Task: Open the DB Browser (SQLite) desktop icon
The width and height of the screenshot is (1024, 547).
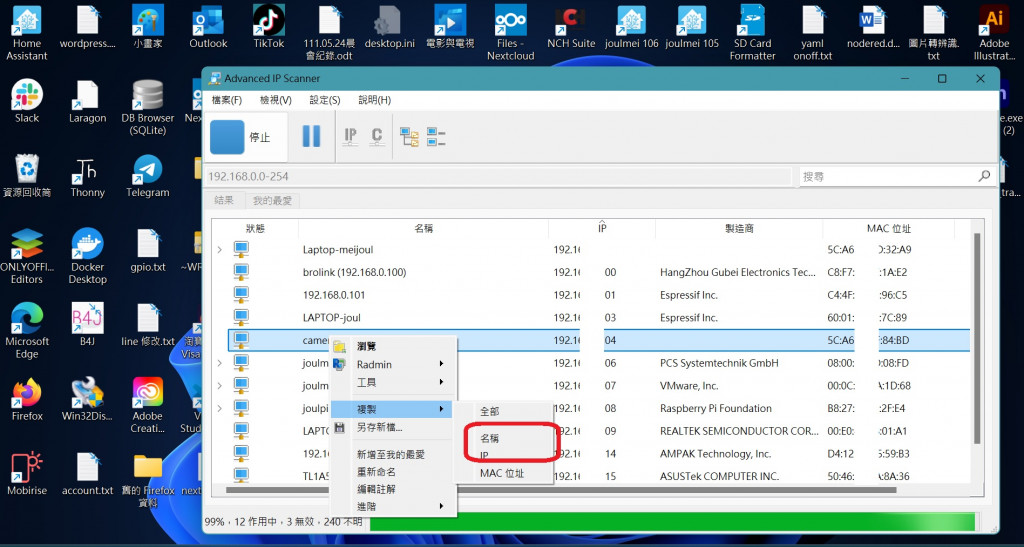Action: pyautogui.click(x=148, y=108)
